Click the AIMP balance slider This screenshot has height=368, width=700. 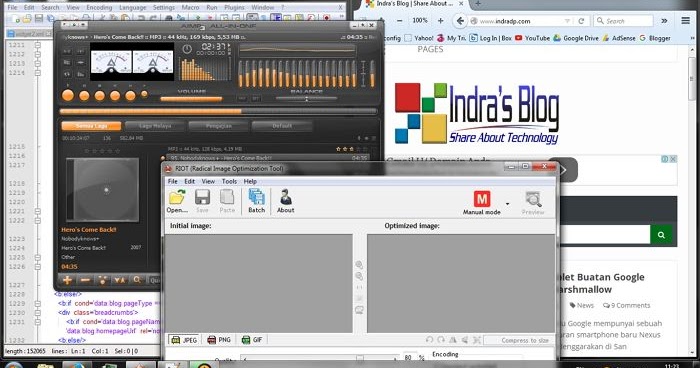pos(306,99)
